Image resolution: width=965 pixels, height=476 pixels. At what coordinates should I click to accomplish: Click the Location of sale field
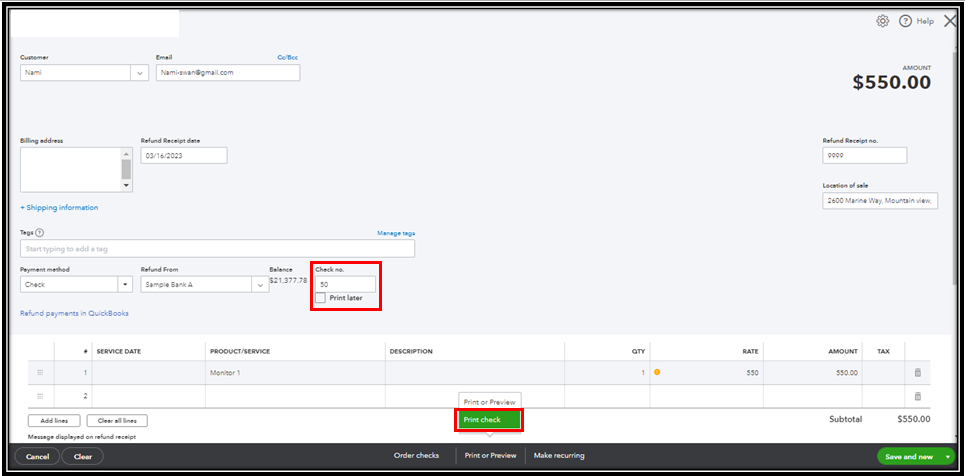point(880,201)
